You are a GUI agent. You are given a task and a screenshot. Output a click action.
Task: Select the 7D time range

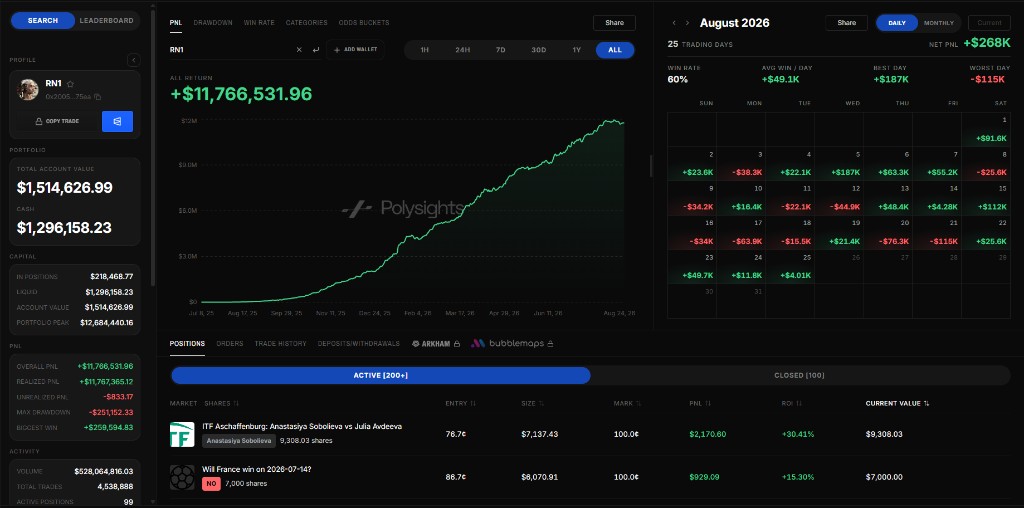point(501,50)
